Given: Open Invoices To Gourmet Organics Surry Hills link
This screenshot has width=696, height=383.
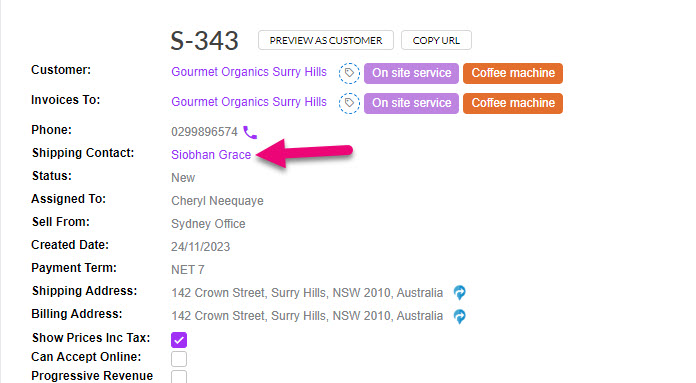Looking at the screenshot, I should (249, 102).
